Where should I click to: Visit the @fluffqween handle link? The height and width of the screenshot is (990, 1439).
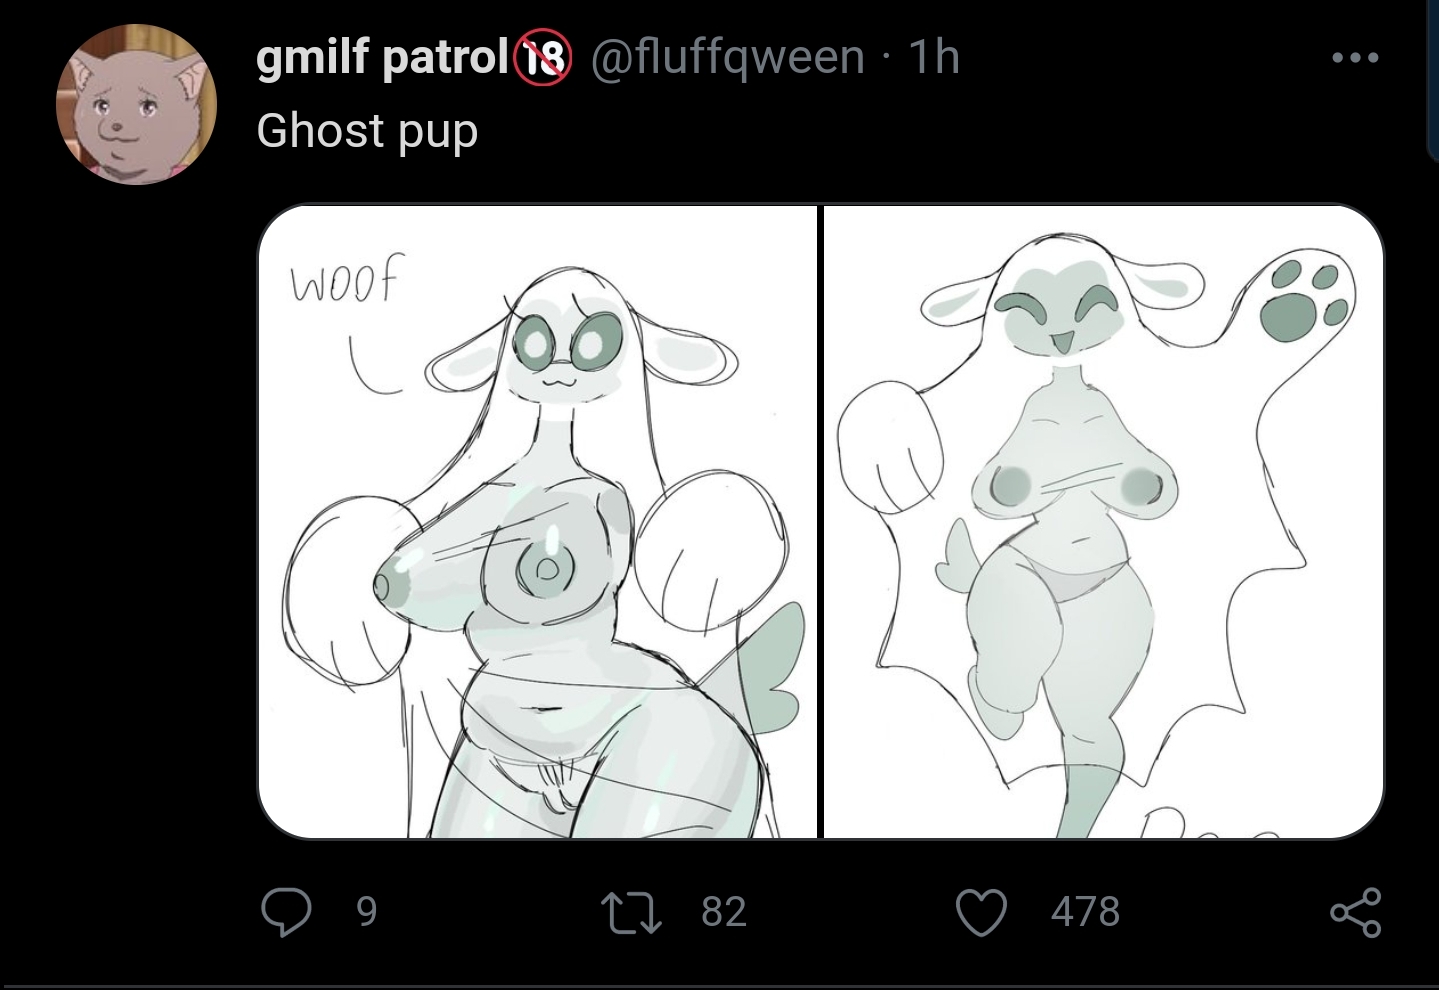tap(728, 57)
